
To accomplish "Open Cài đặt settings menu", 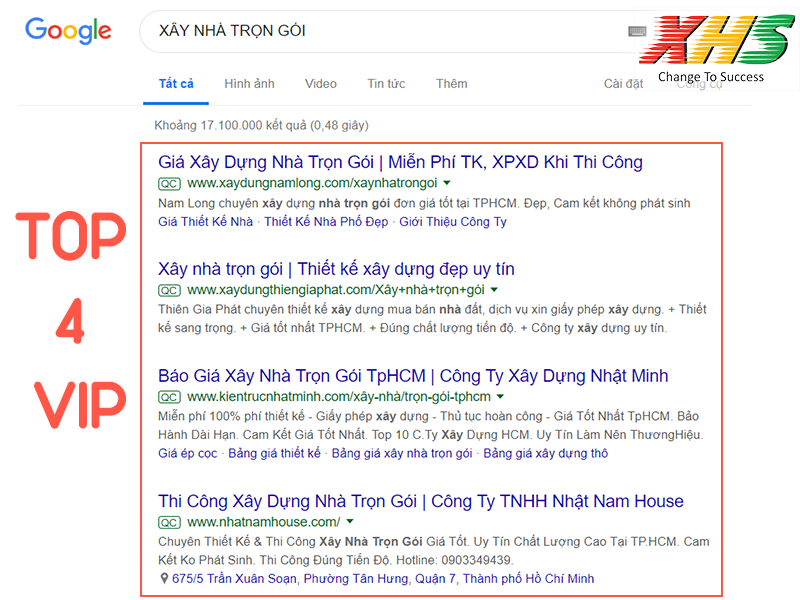I will (623, 84).
